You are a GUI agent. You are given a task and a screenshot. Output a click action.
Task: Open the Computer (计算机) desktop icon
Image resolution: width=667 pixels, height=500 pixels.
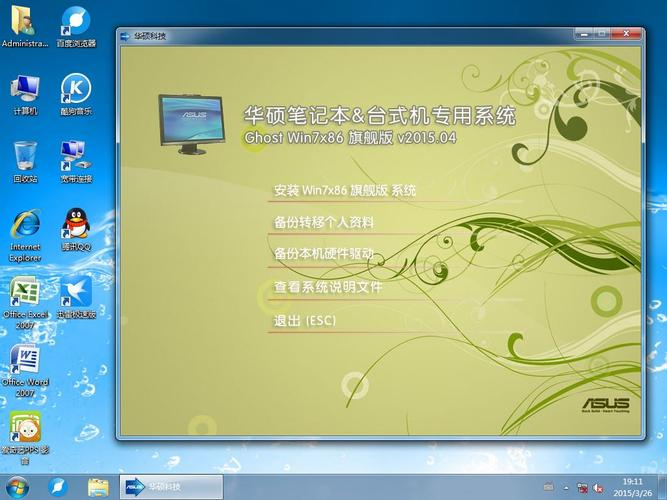click(x=25, y=90)
